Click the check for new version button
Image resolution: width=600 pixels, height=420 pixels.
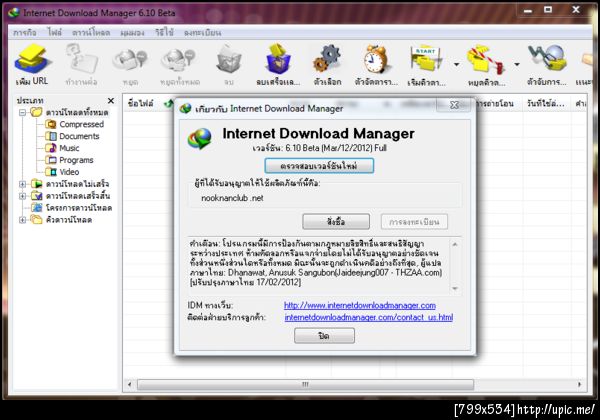(319, 166)
